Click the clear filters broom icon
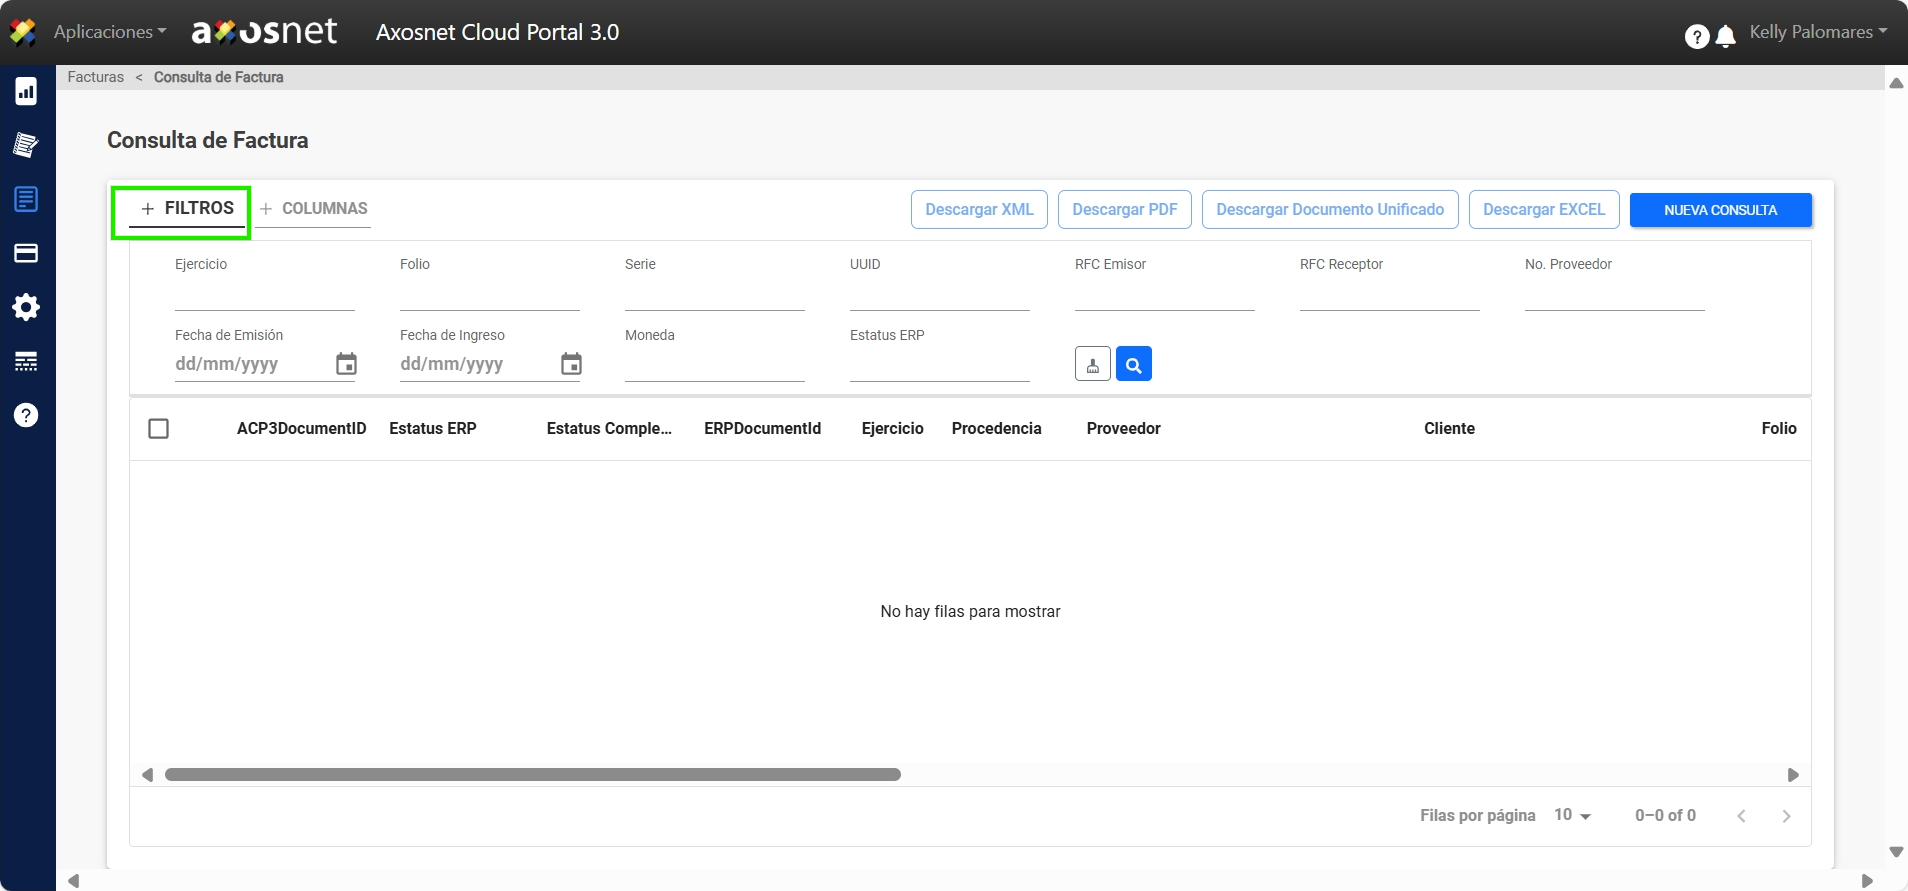Screen dimensions: 1908x891 (1092, 364)
